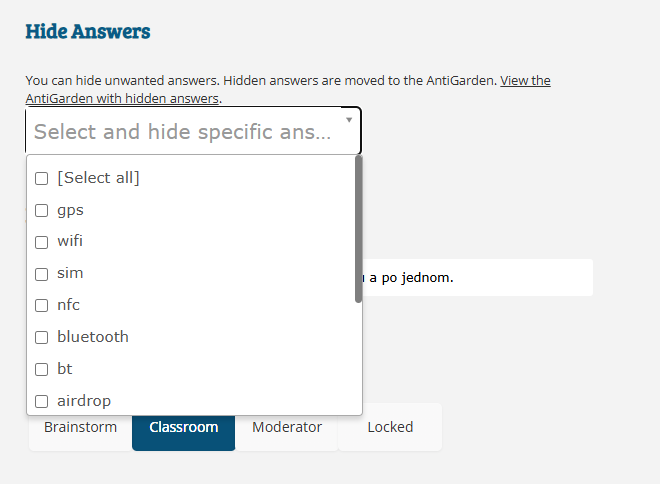Click the Hide Answers heading
The width and height of the screenshot is (660, 484).
coord(88,31)
